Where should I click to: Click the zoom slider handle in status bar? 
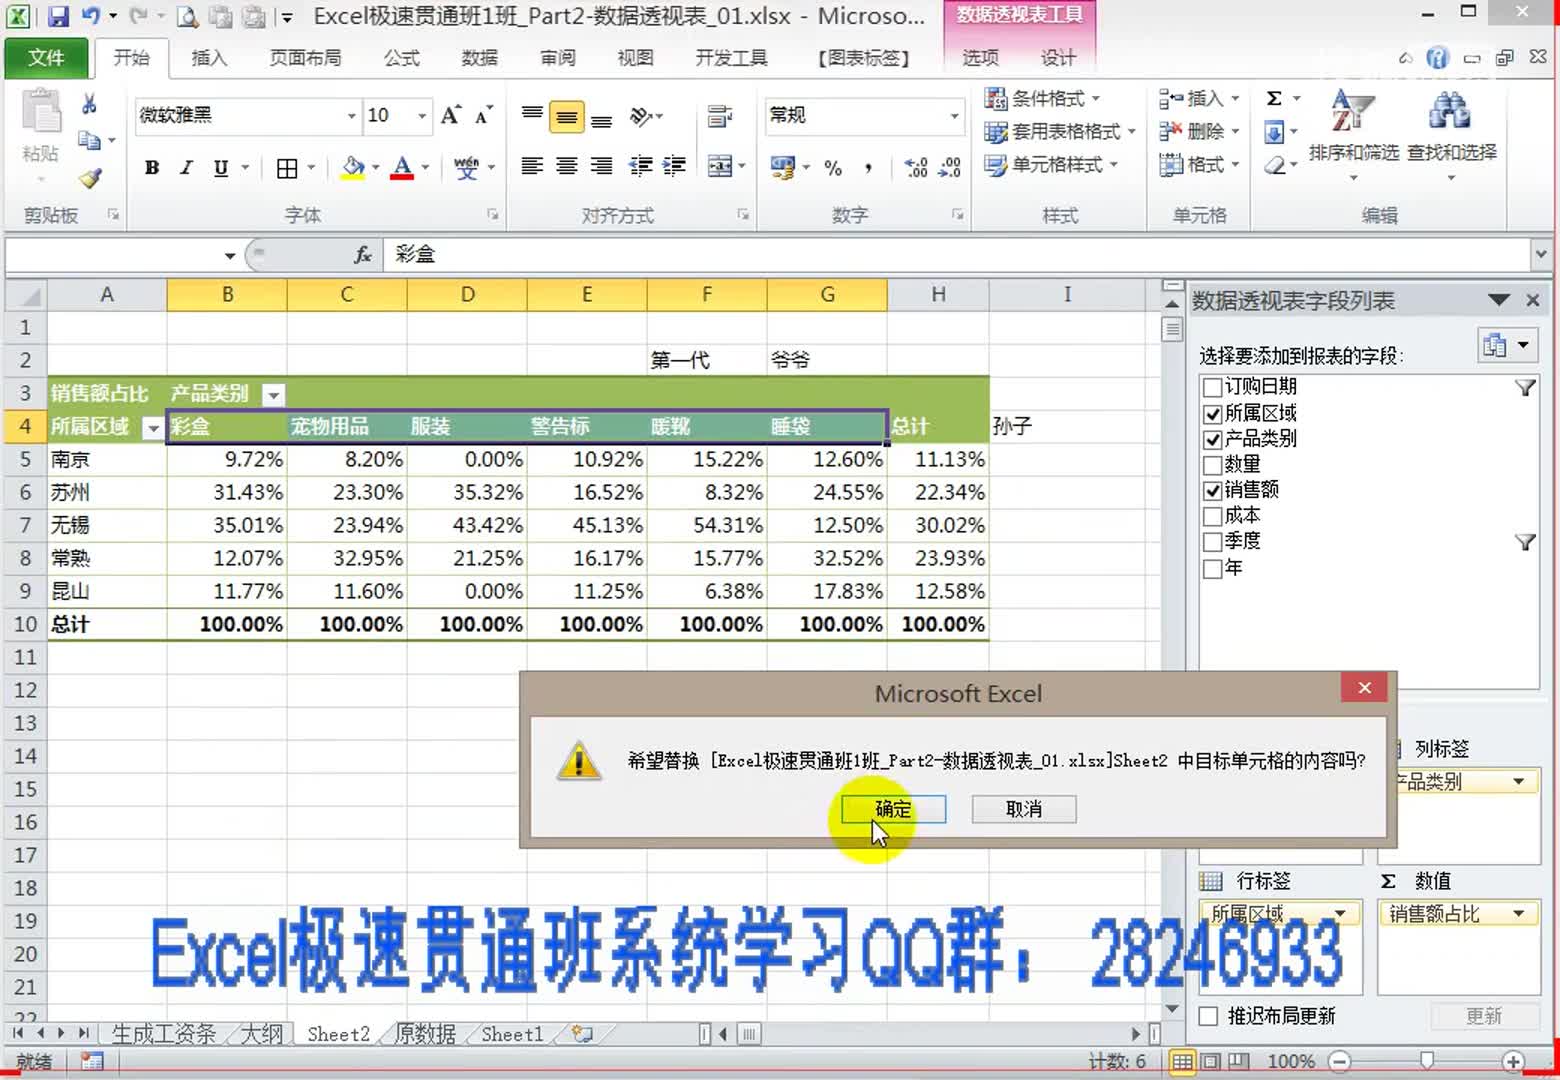(x=1427, y=1061)
